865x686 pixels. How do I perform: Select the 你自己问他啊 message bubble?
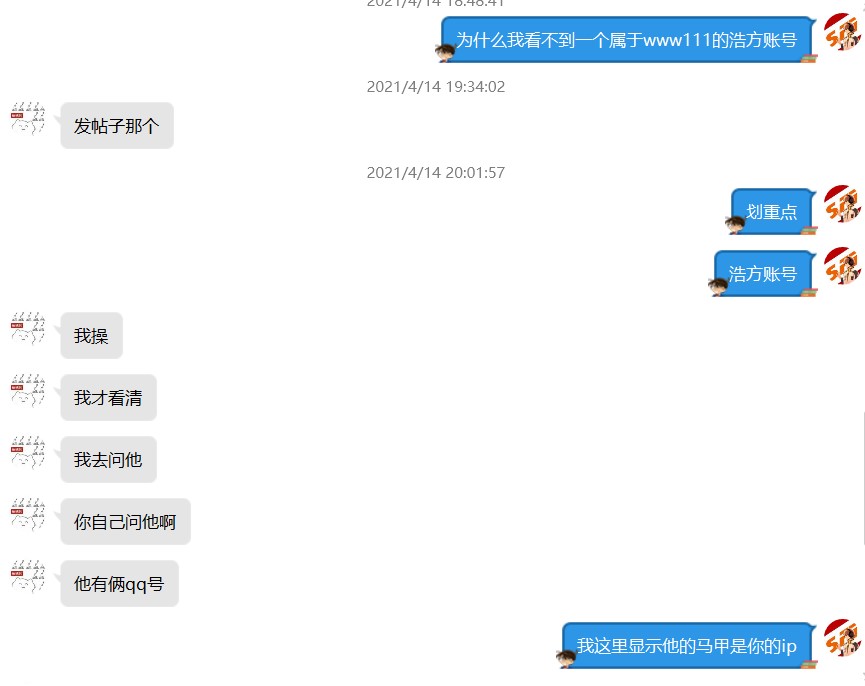tap(125, 522)
